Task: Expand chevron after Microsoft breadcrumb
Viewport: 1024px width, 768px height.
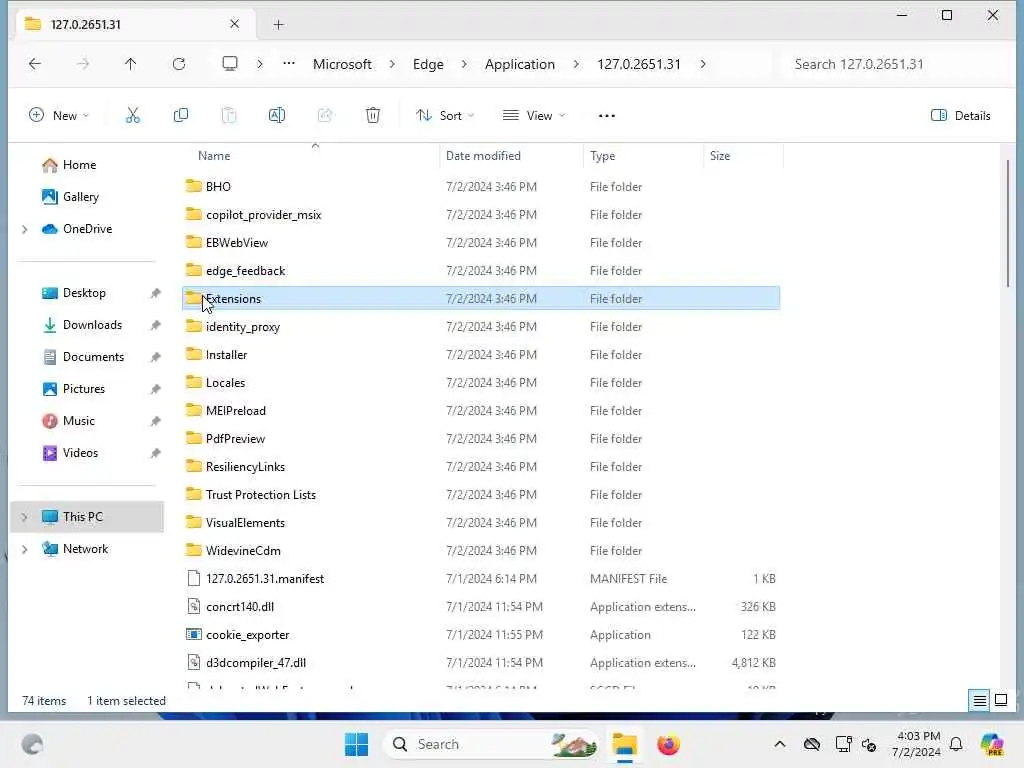Action: [x=392, y=64]
